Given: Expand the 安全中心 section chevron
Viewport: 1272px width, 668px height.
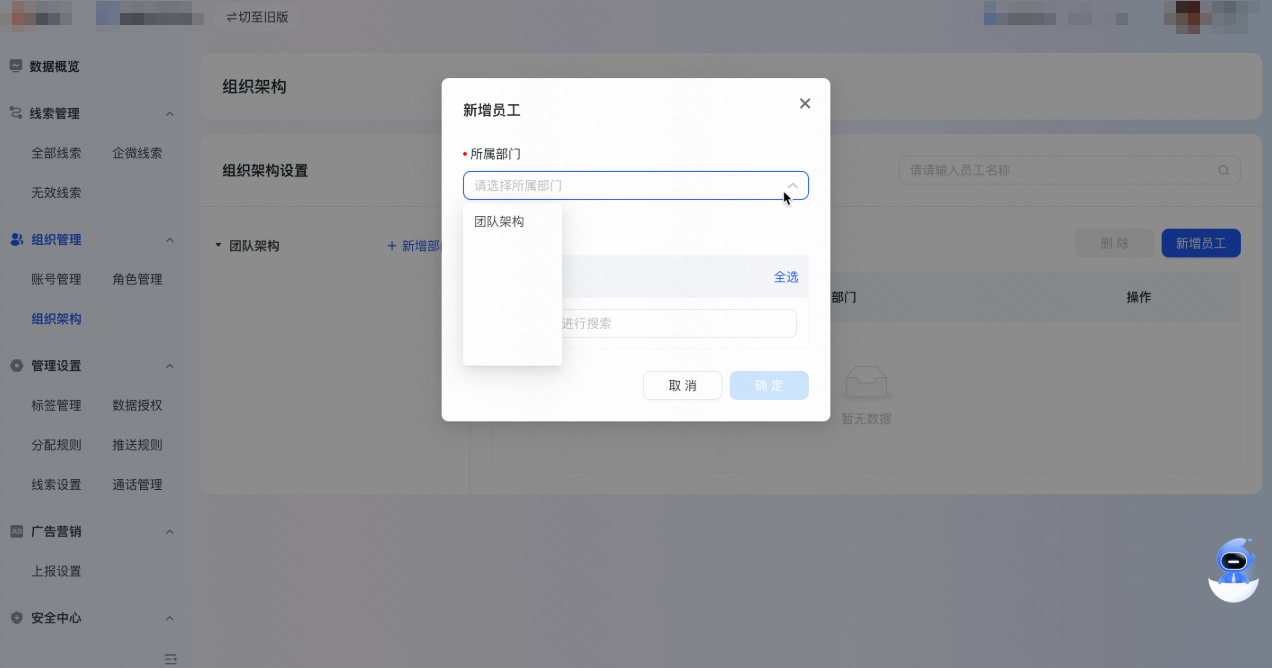Looking at the screenshot, I should [170, 618].
